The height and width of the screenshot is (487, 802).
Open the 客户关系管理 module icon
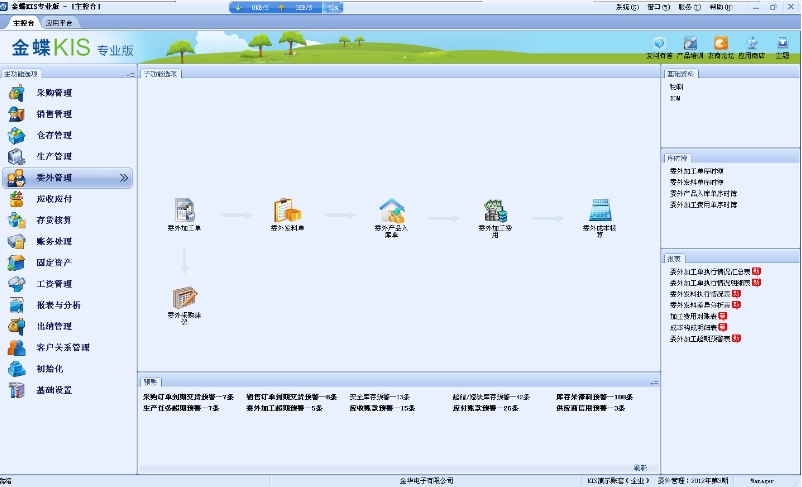click(16, 348)
